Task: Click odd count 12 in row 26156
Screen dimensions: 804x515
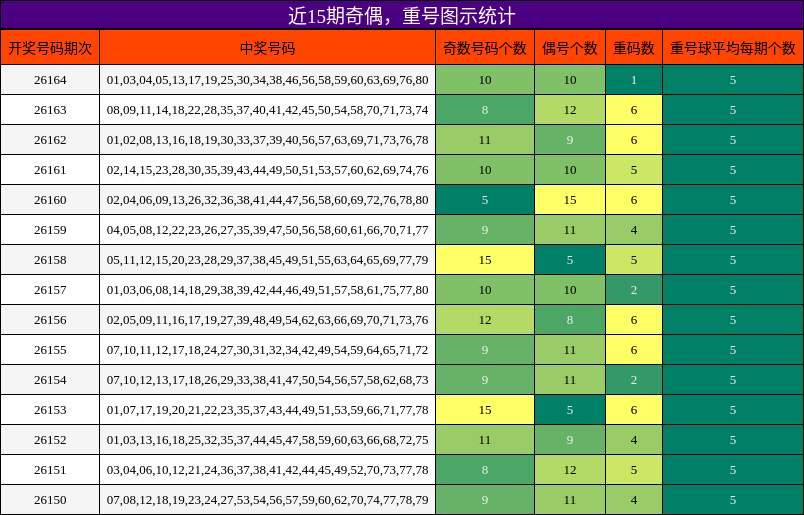Action: coord(485,320)
